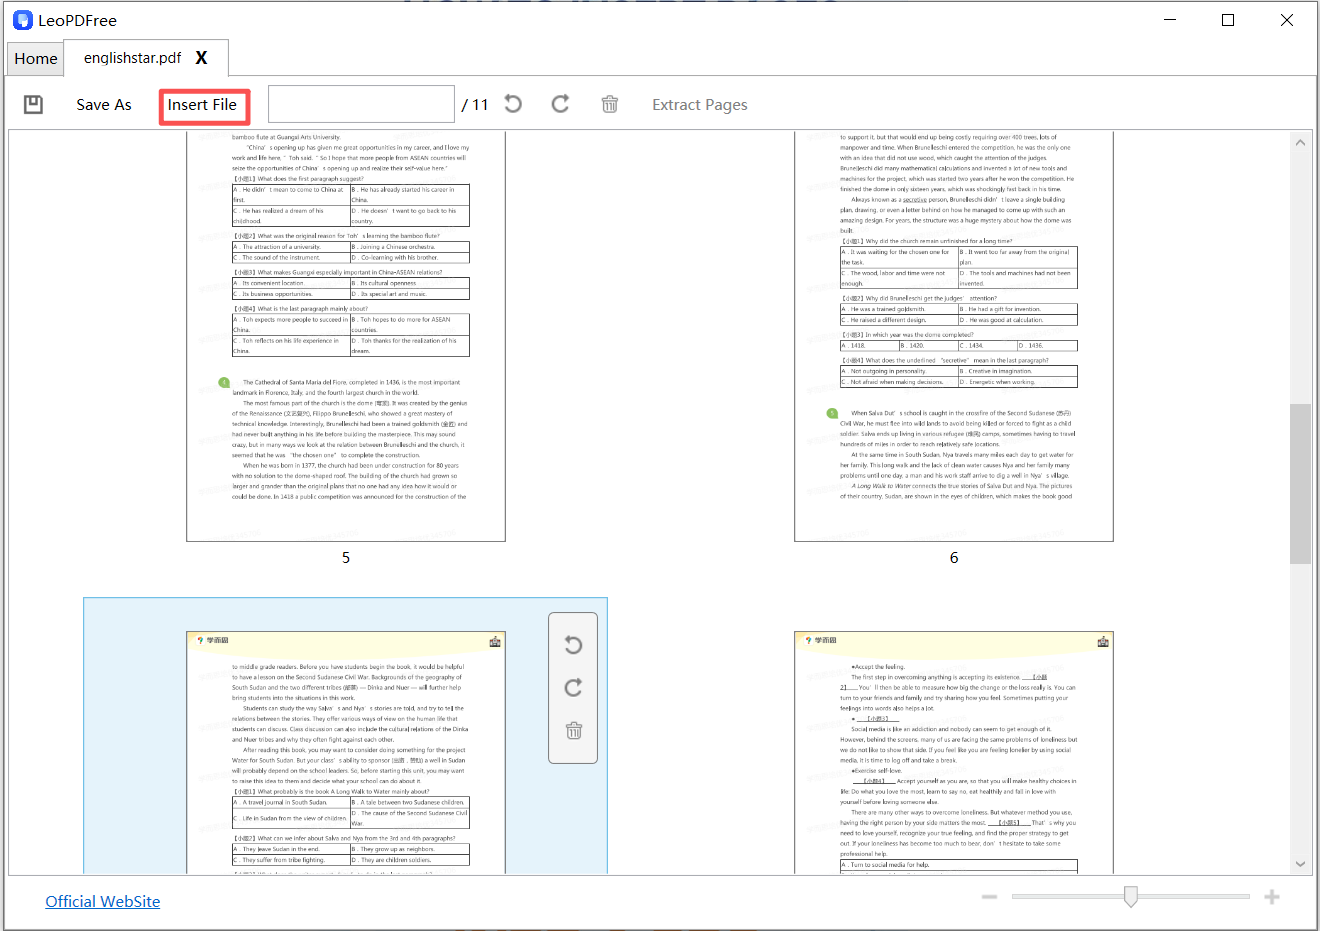Open the Insert File dialog

203,104
